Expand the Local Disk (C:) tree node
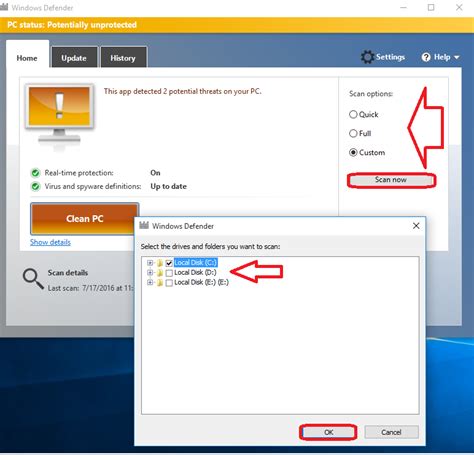The image size is (474, 455). click(150, 263)
